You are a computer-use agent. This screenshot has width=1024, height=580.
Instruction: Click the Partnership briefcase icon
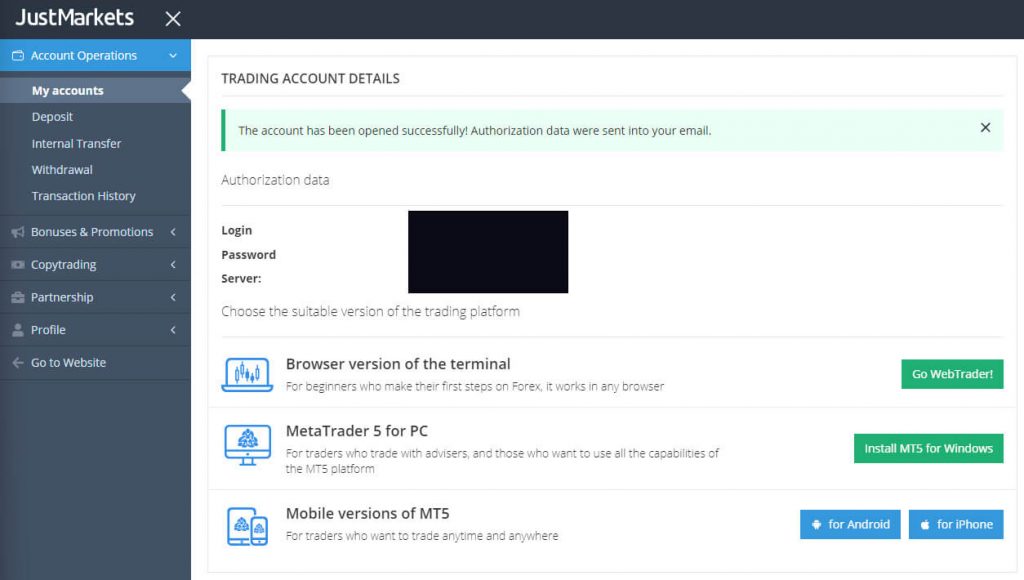coord(17,298)
